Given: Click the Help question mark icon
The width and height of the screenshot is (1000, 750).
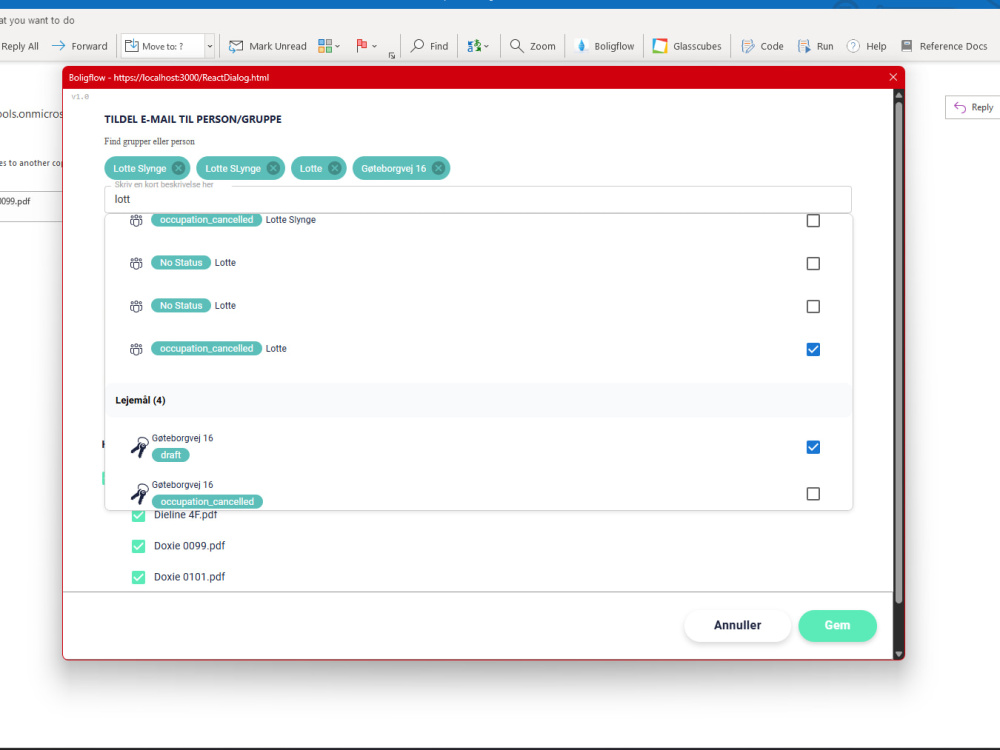Looking at the screenshot, I should [853, 46].
